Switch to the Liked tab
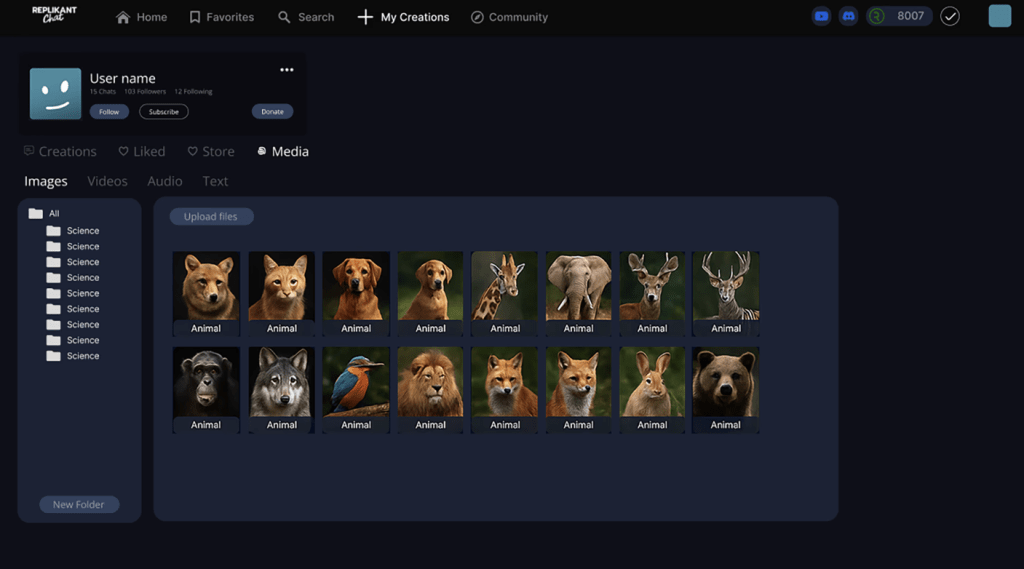 [142, 151]
